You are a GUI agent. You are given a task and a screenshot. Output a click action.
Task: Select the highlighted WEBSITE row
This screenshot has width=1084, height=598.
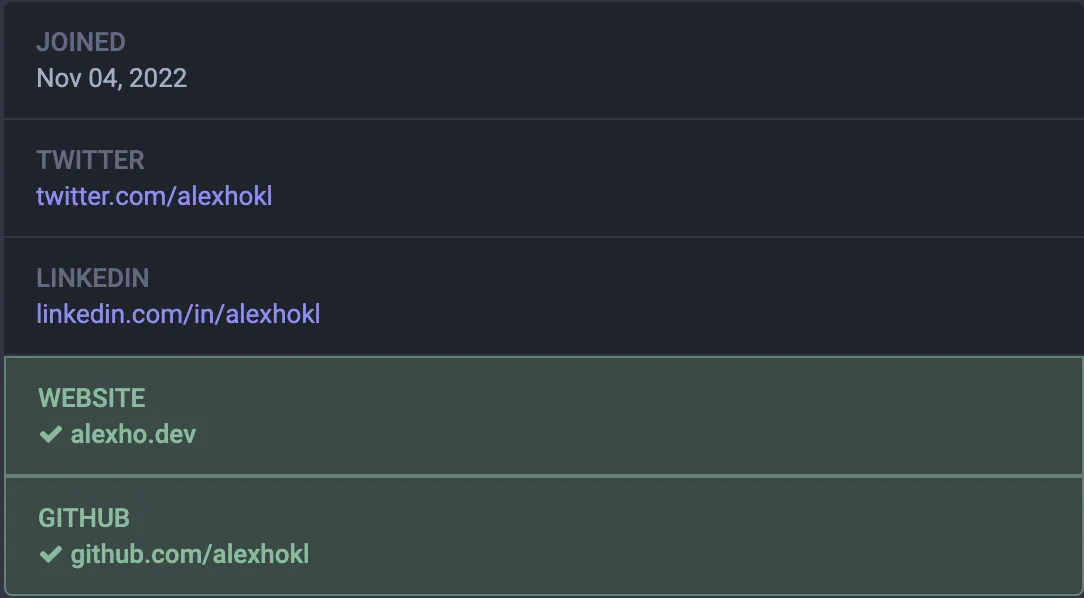pos(542,415)
